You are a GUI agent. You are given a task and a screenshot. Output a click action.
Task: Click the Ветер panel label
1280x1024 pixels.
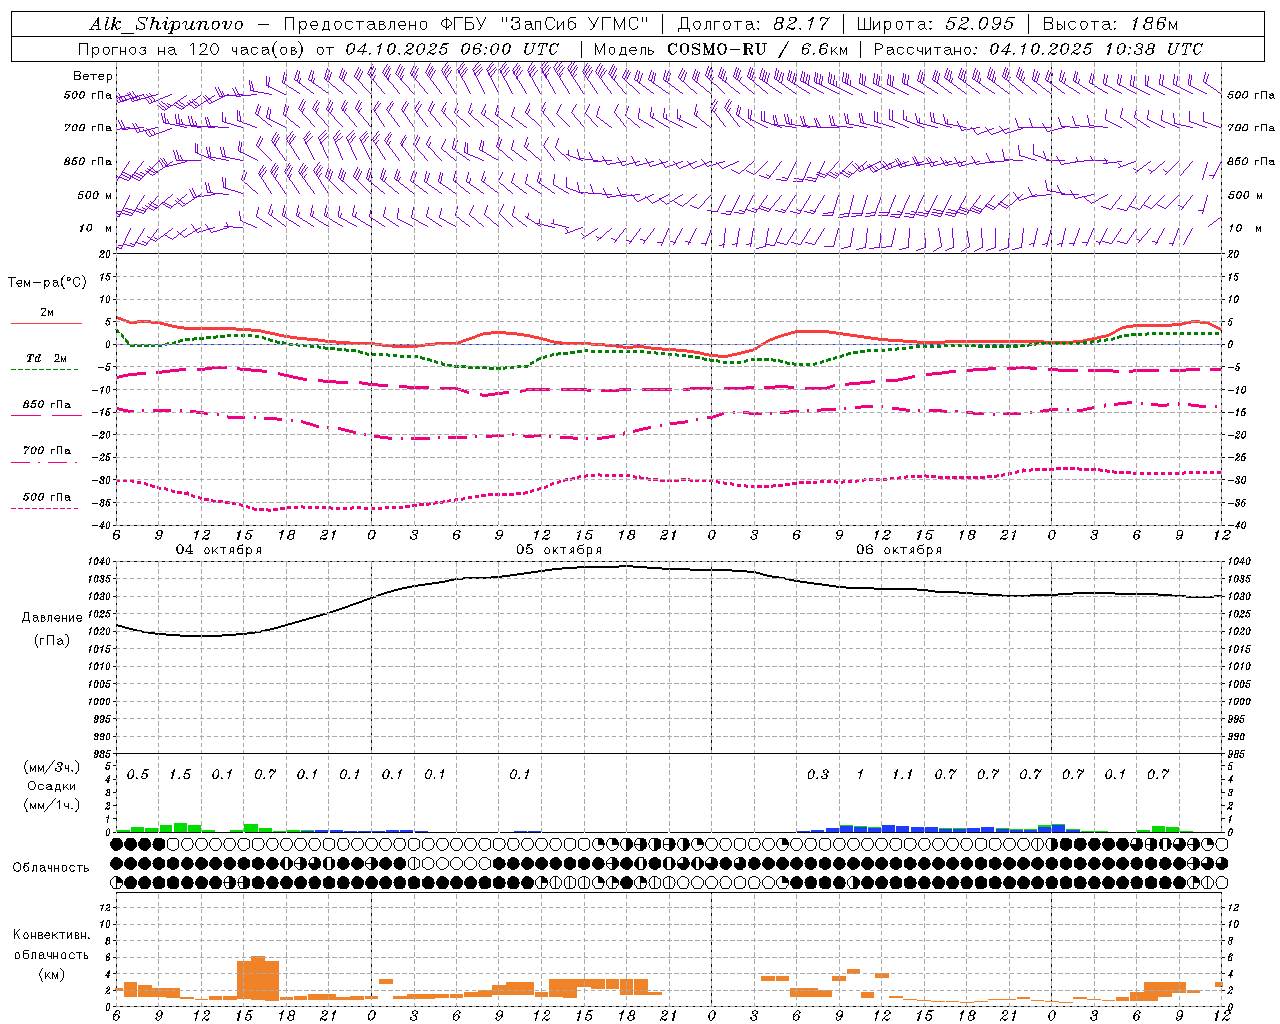(93, 76)
